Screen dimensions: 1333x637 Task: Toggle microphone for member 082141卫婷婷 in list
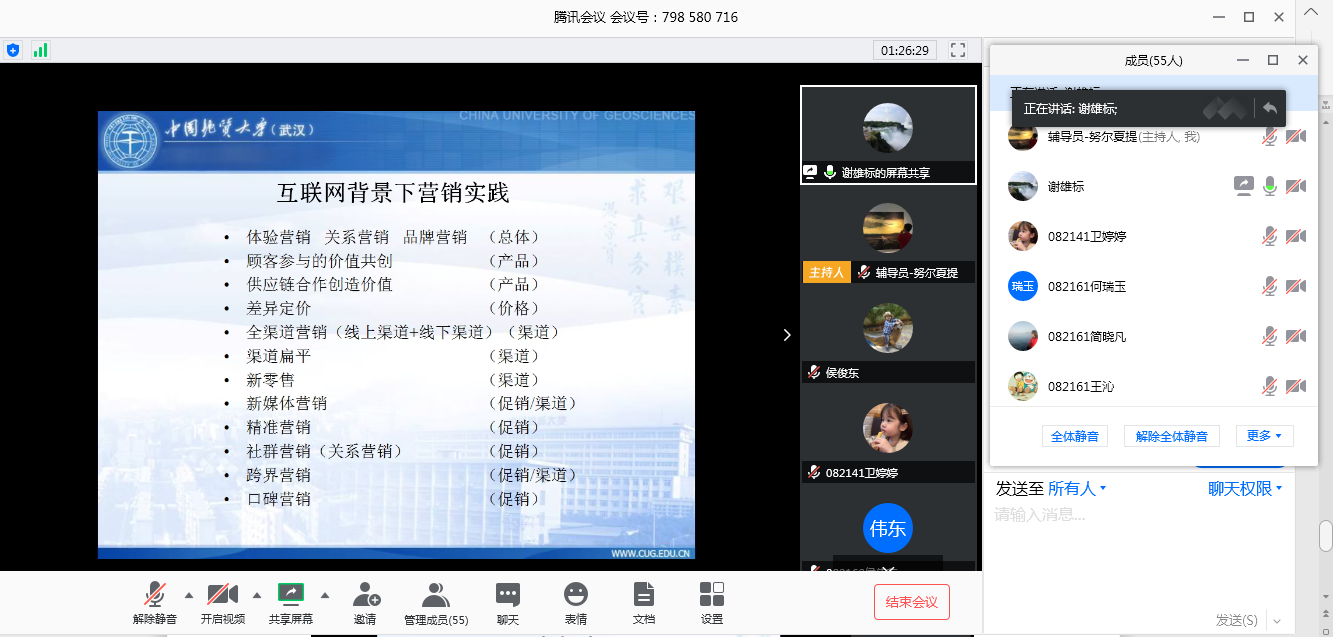[x=1269, y=236]
